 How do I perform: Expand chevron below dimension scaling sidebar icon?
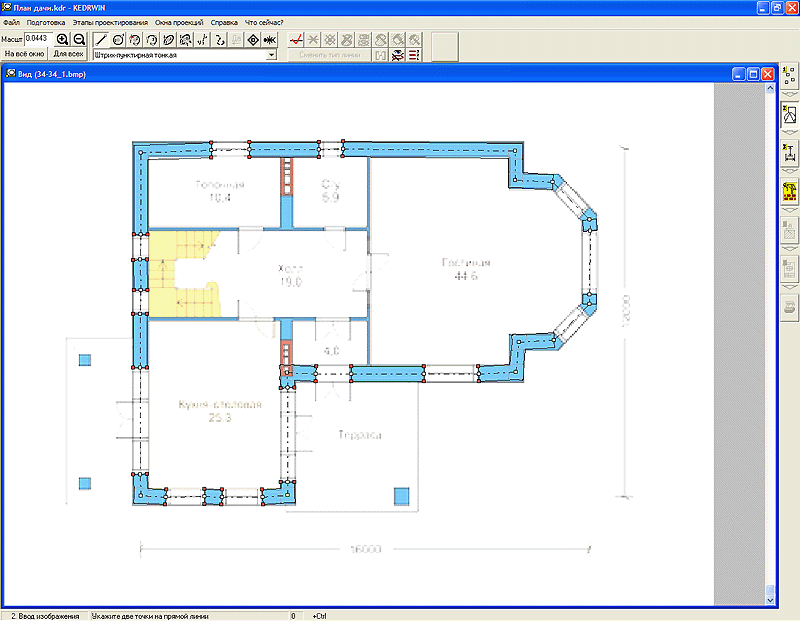[x=789, y=171]
